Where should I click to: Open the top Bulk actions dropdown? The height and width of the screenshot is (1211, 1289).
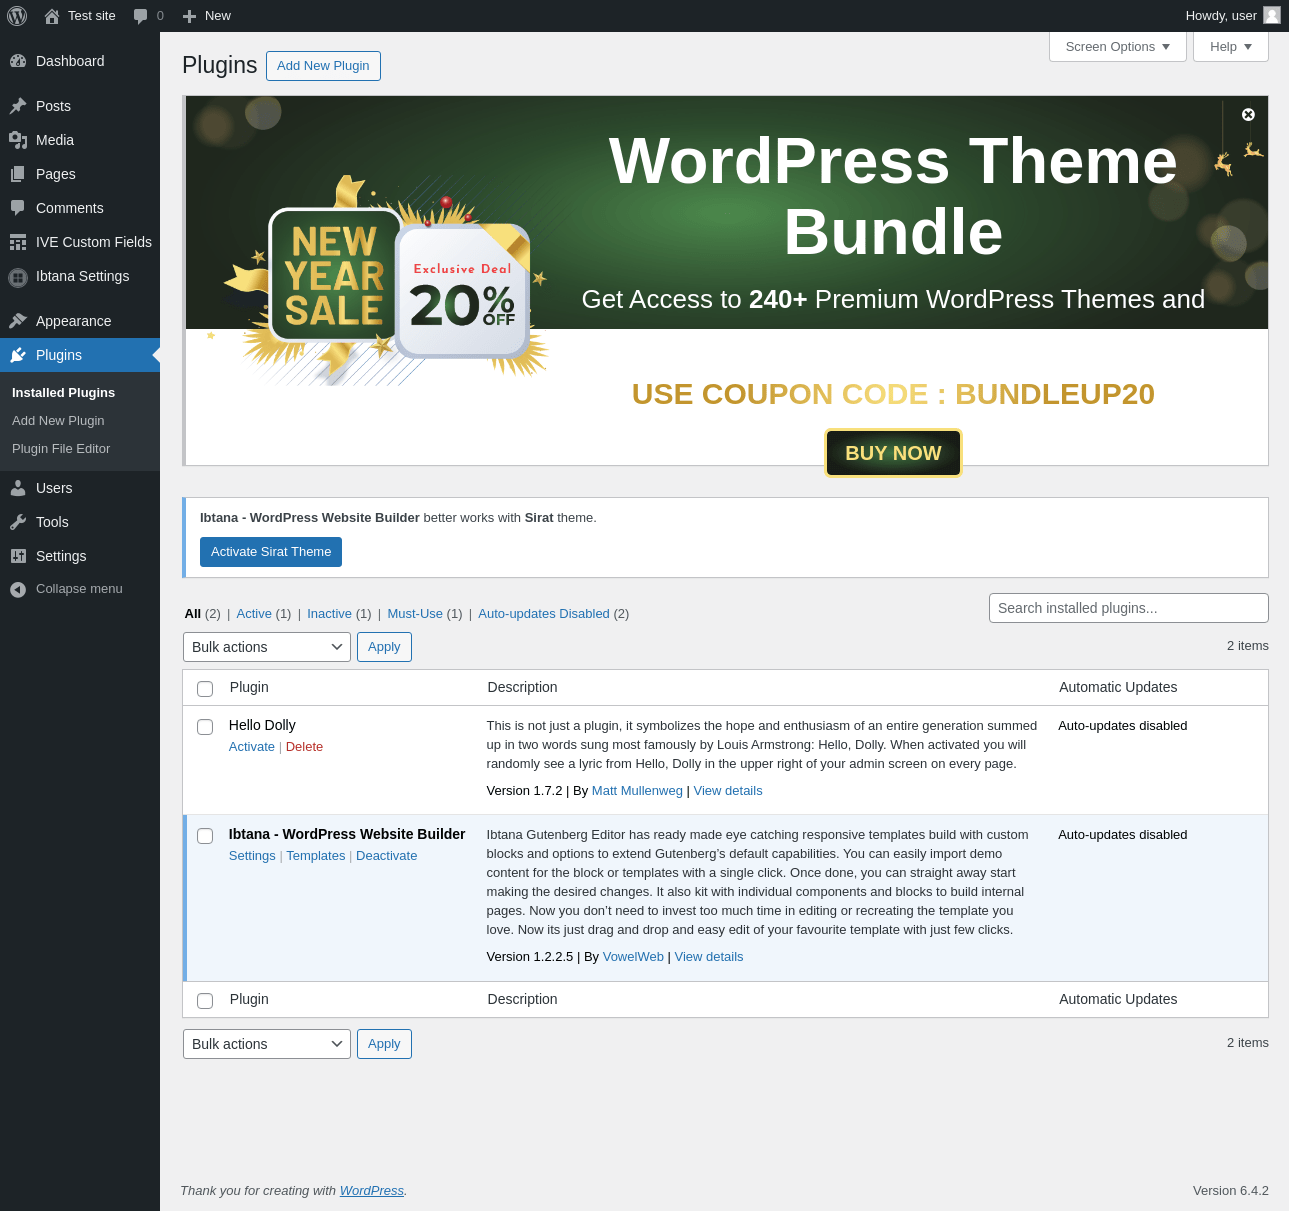click(x=267, y=647)
